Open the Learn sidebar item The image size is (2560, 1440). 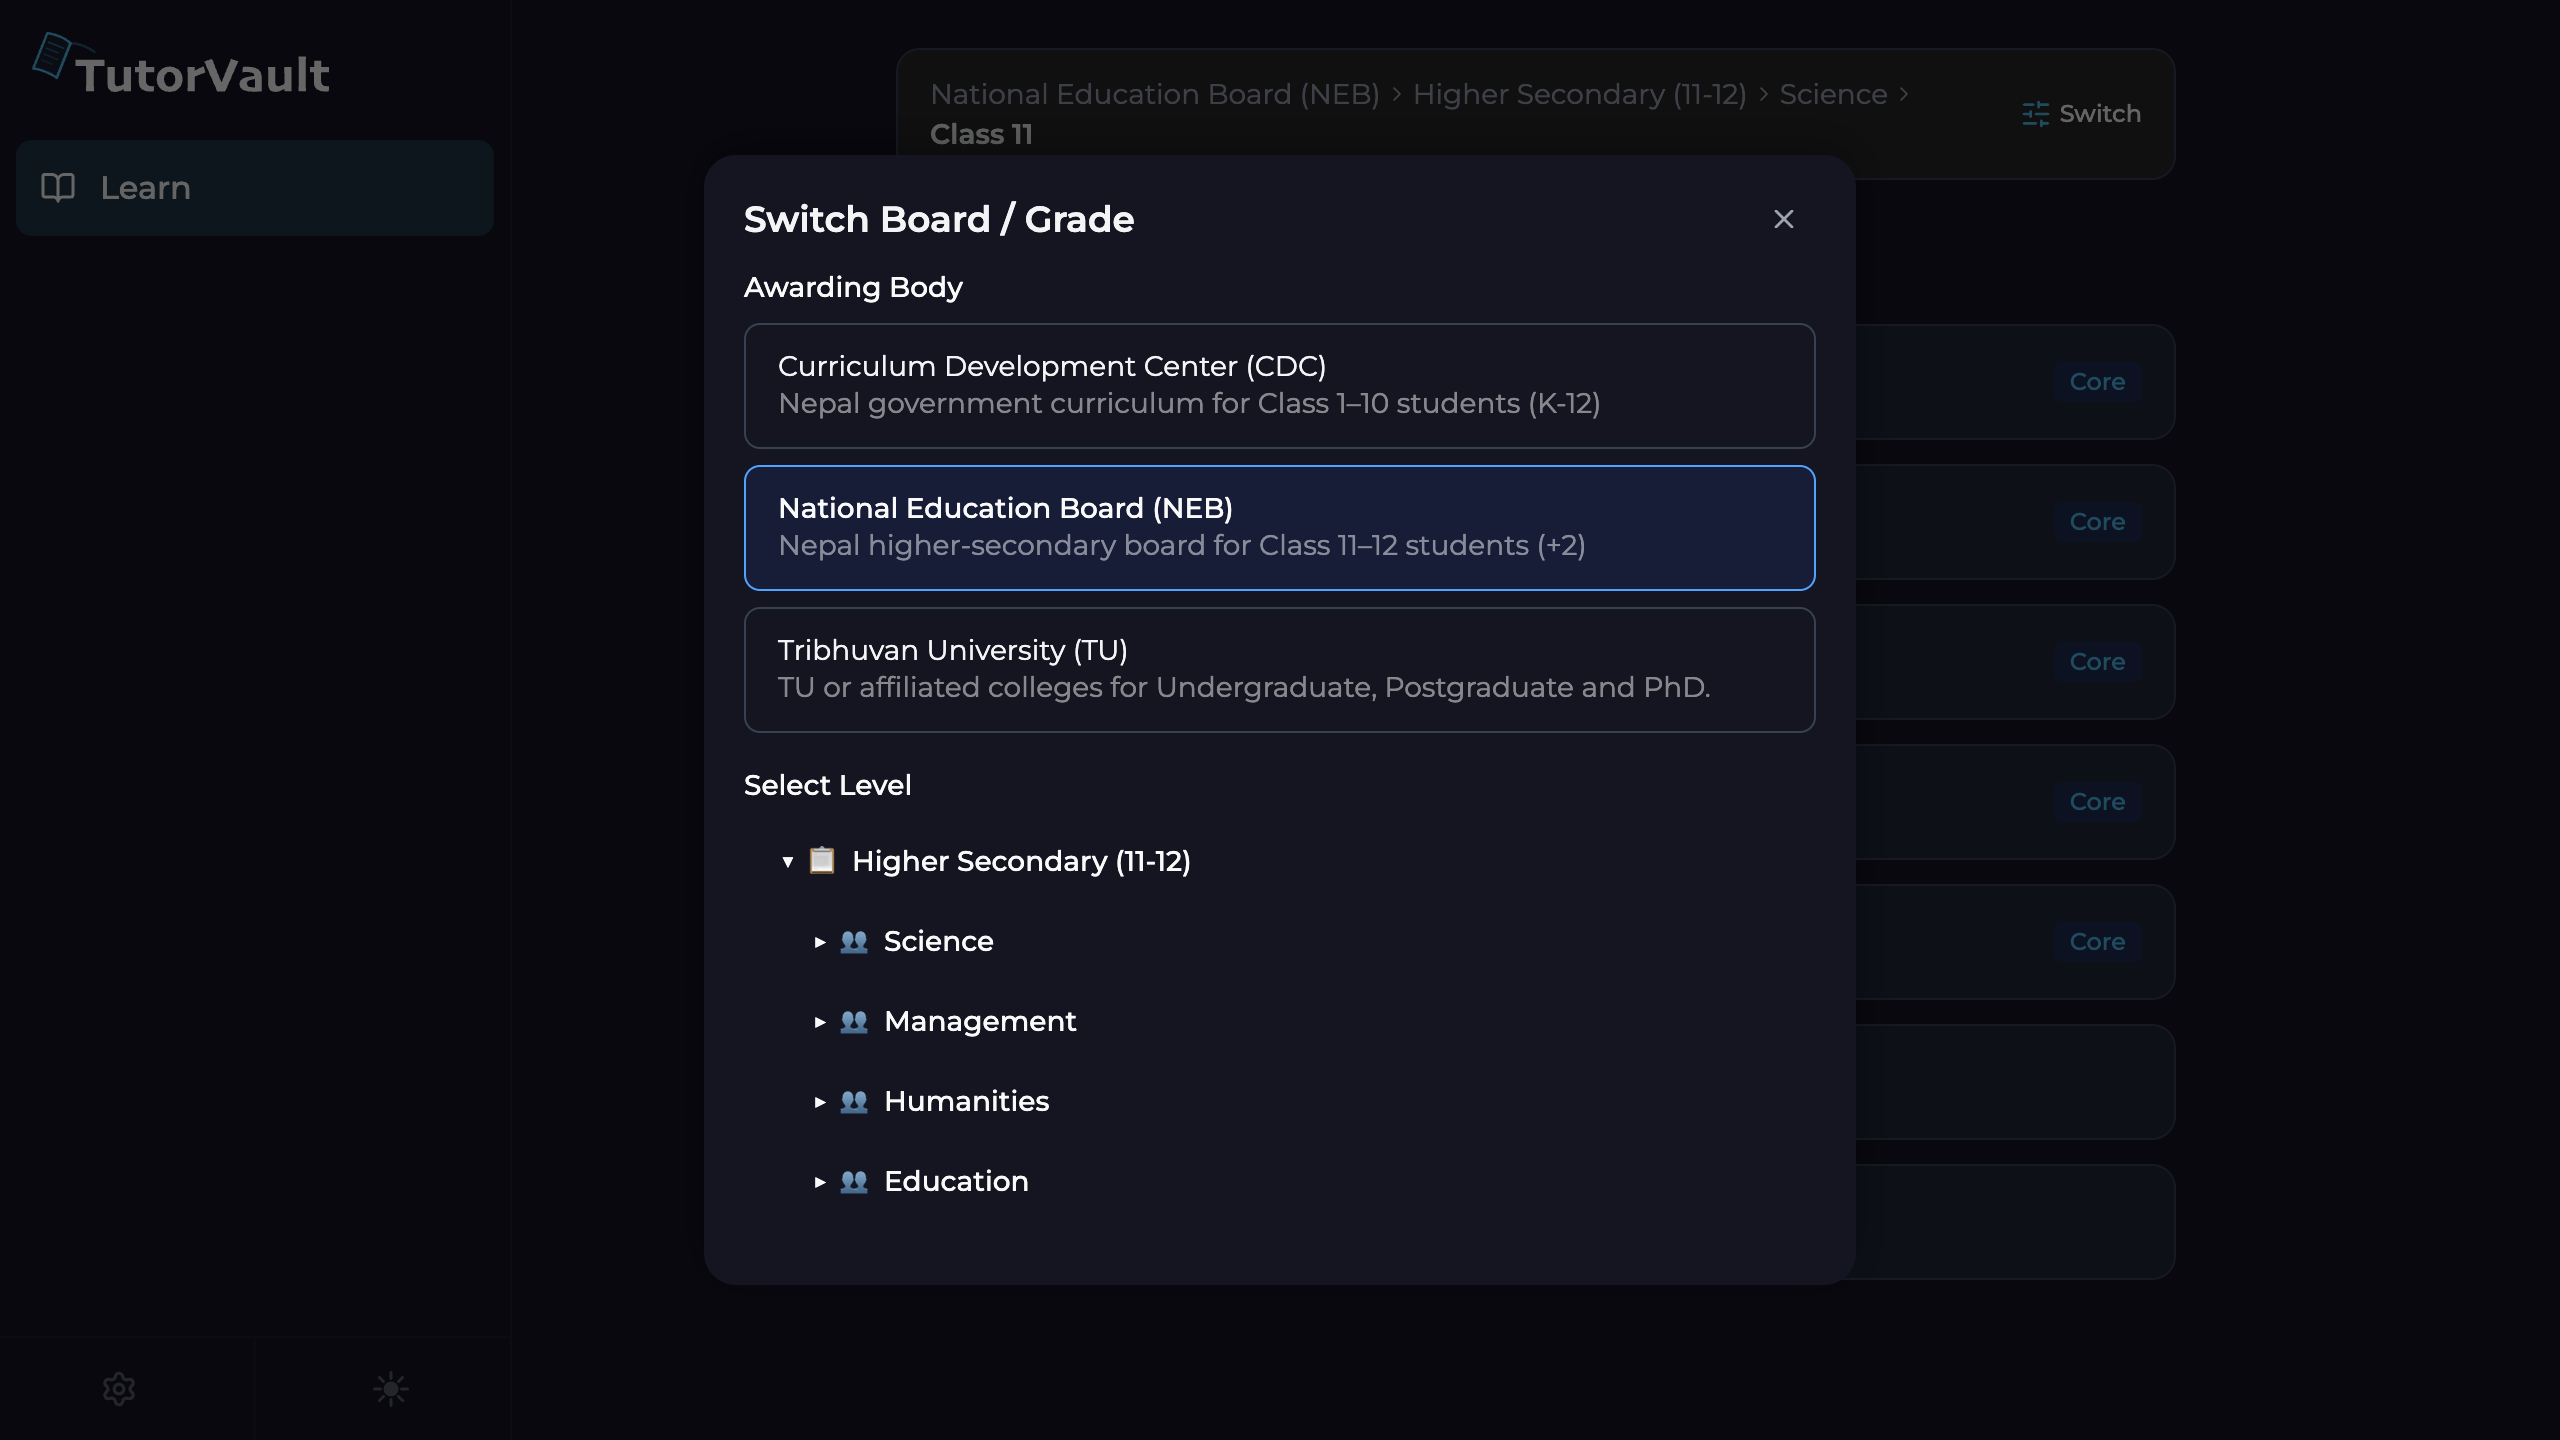click(x=255, y=188)
